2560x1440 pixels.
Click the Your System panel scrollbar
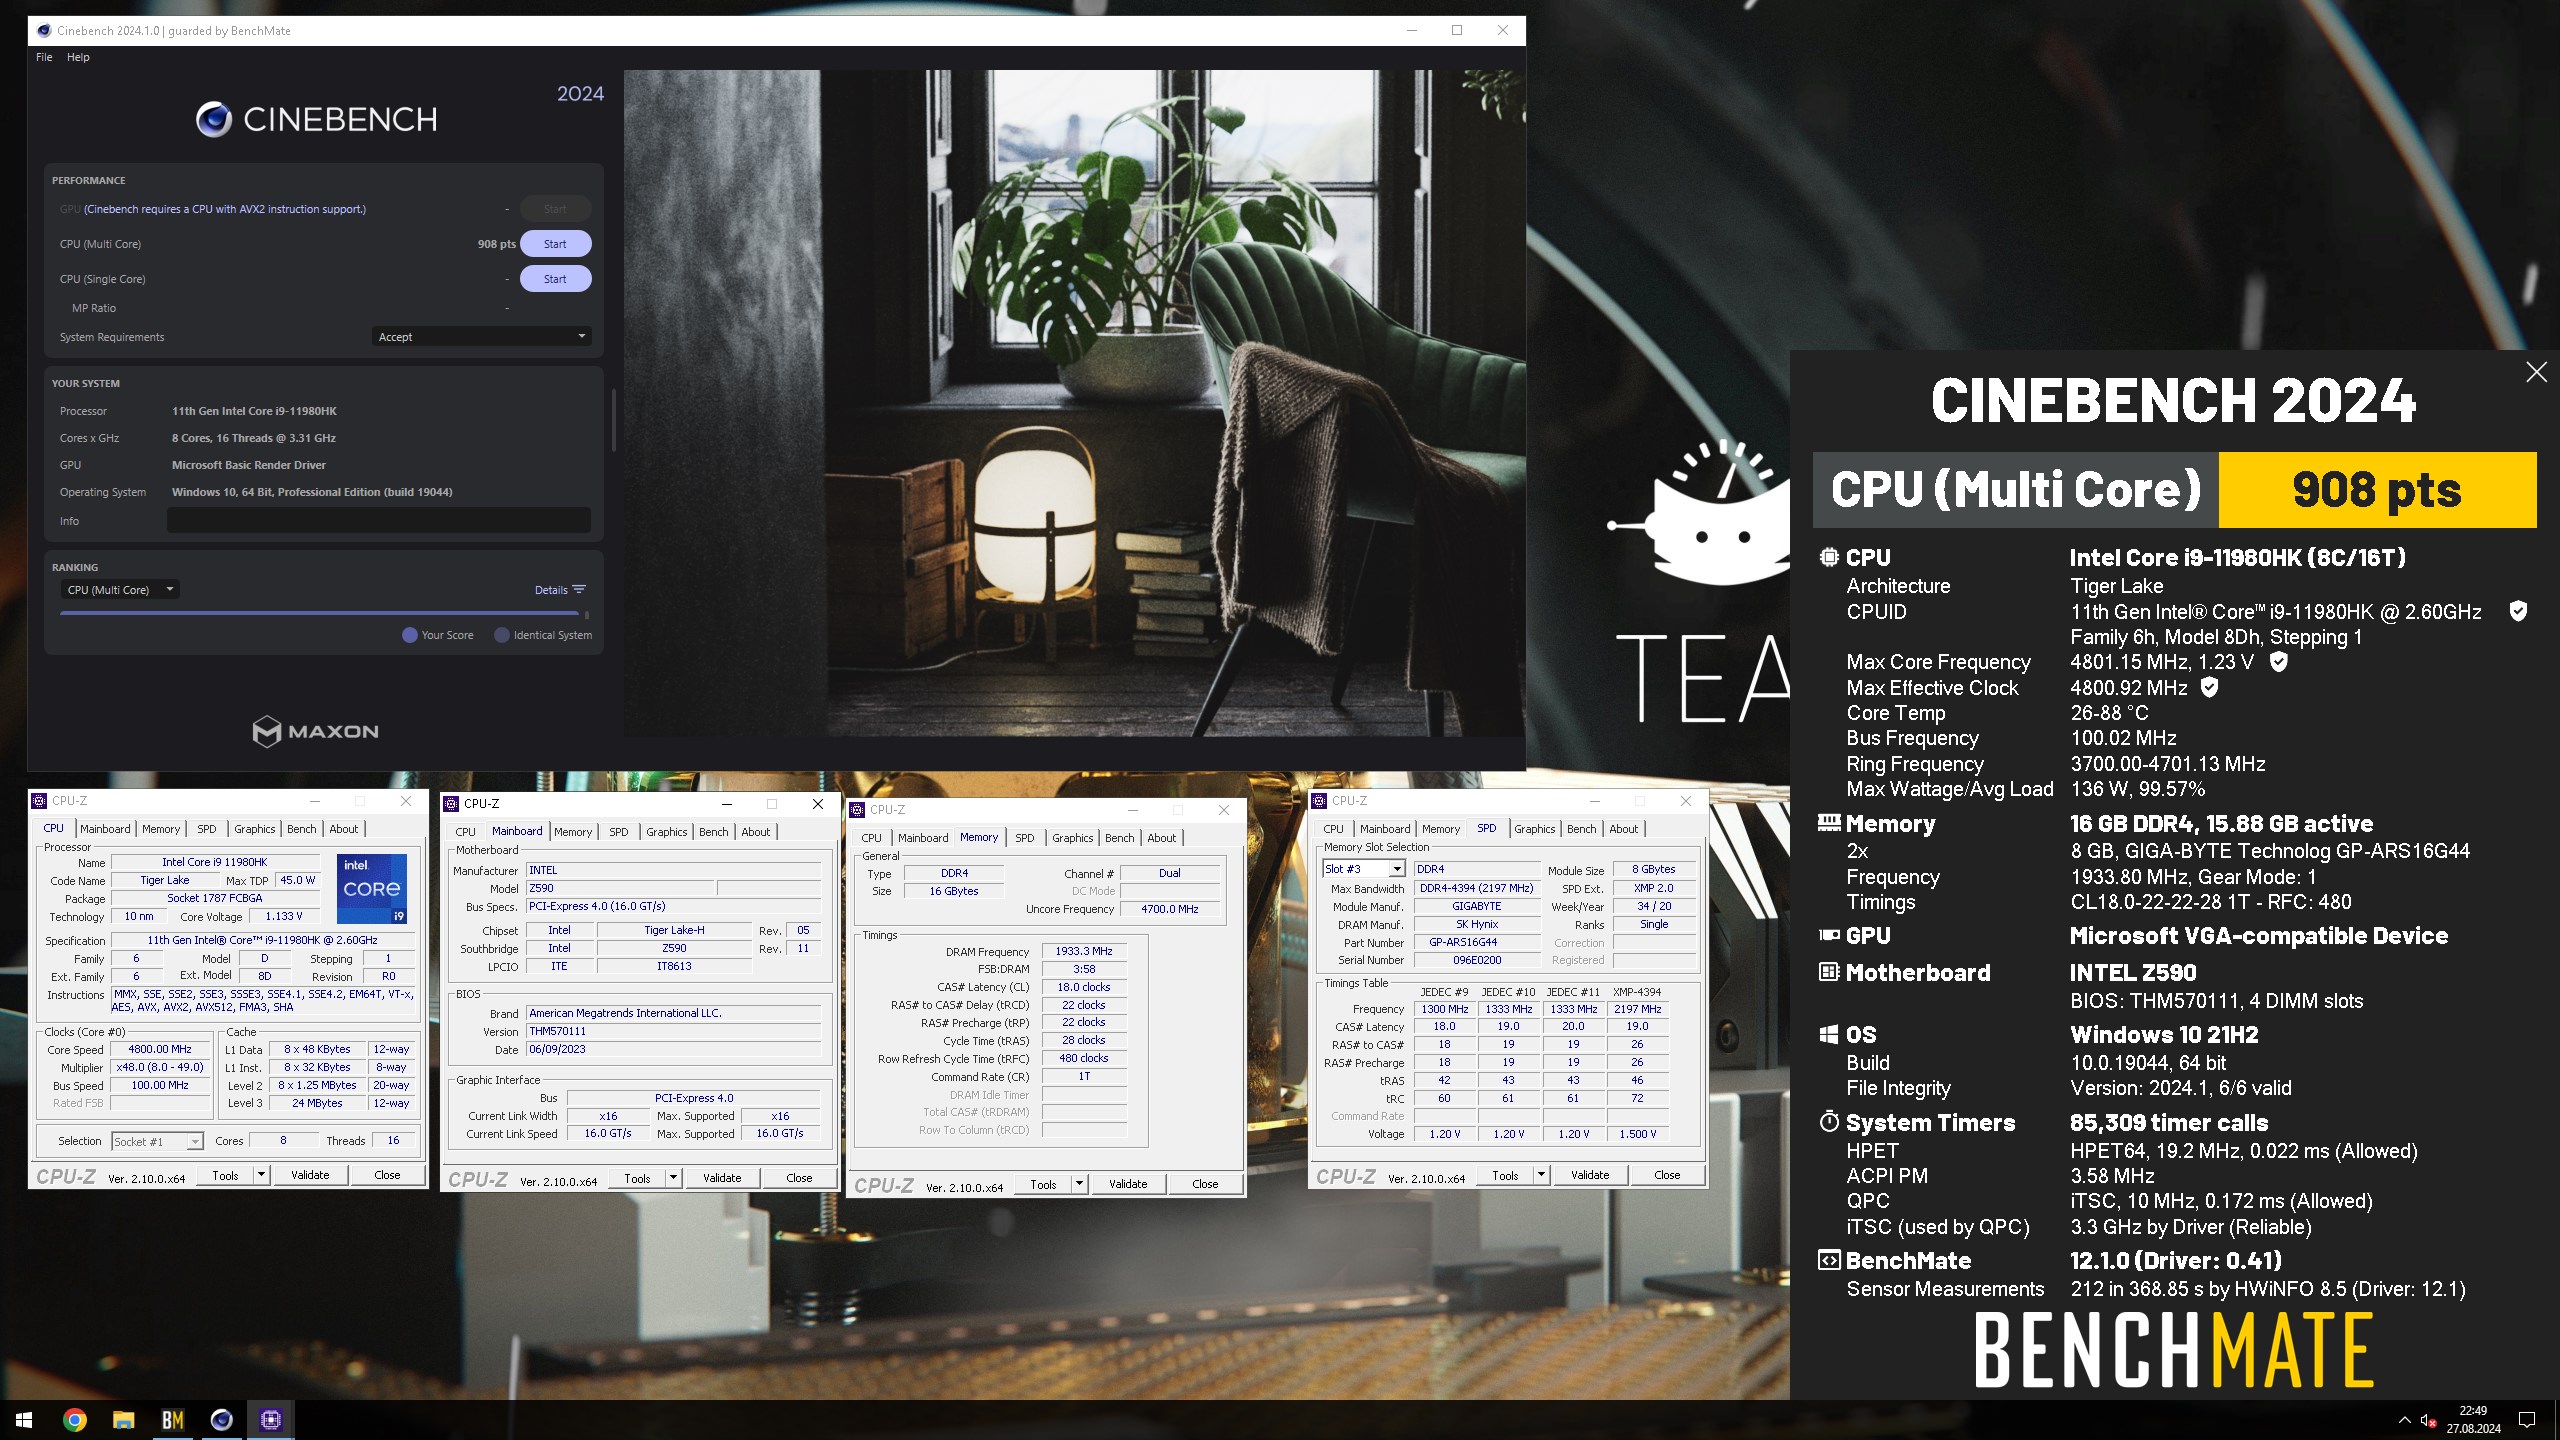coord(612,420)
